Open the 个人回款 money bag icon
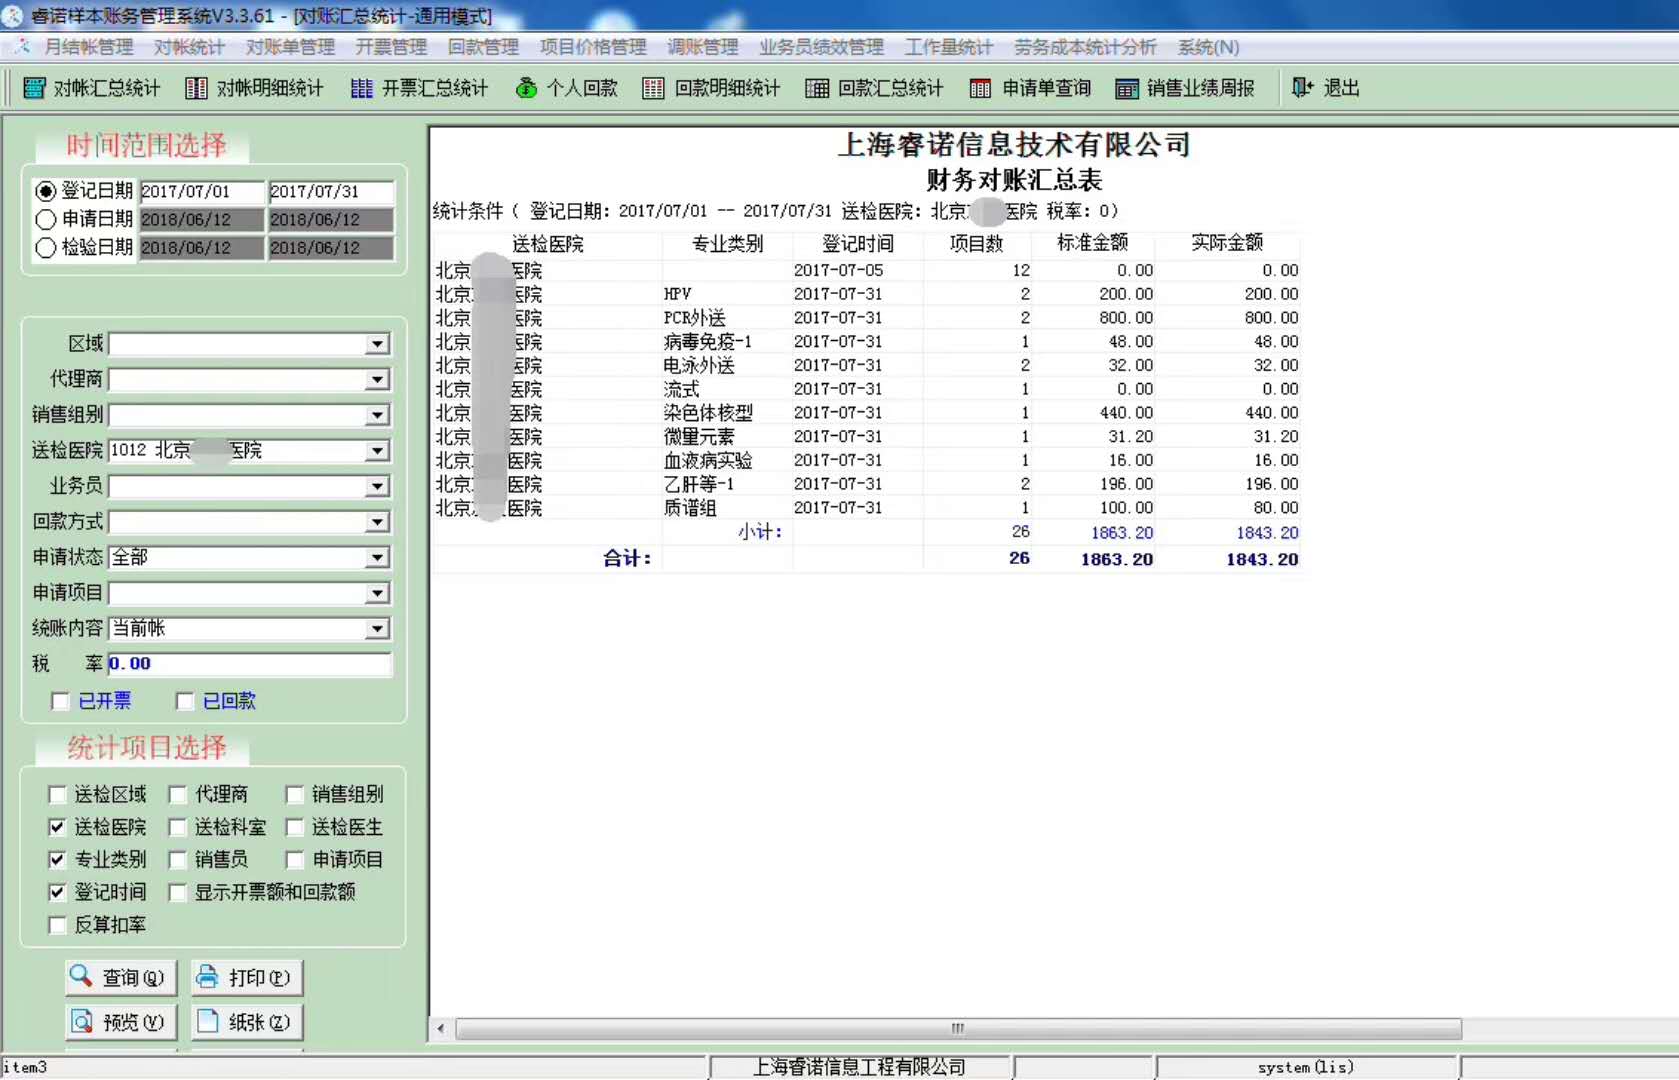This screenshot has height=1080, width=1679. [x=526, y=88]
